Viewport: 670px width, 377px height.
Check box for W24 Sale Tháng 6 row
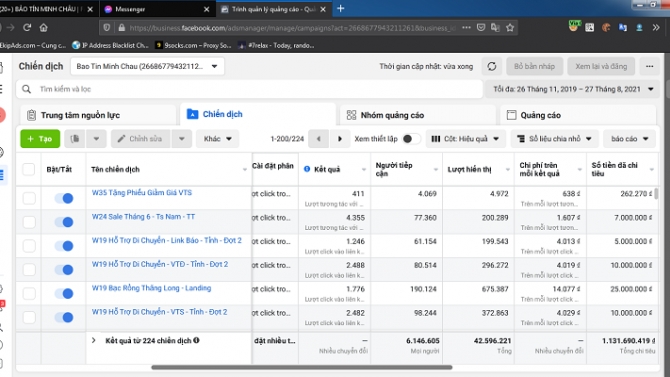[29, 222]
